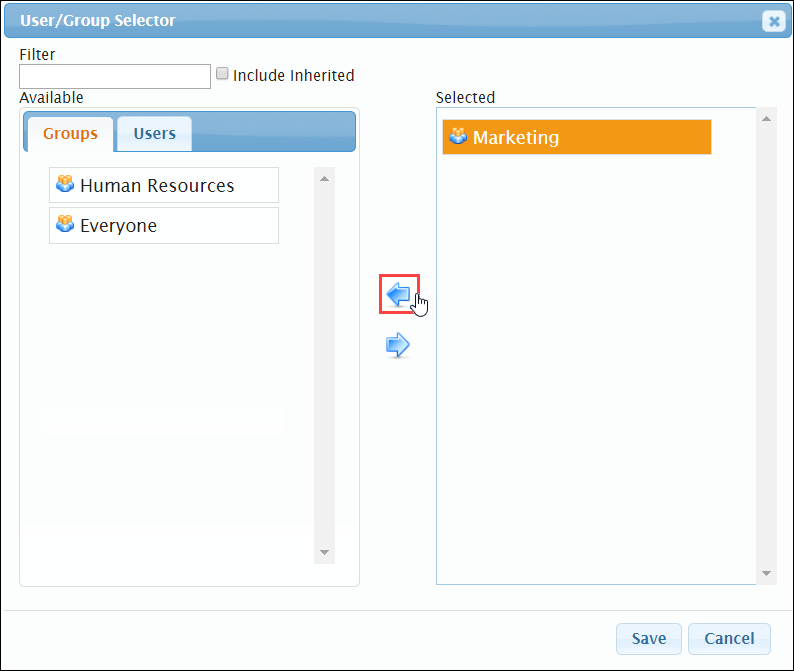This screenshot has height=671, width=794.
Task: Select Marketing in the Selected list
Action: (x=577, y=137)
